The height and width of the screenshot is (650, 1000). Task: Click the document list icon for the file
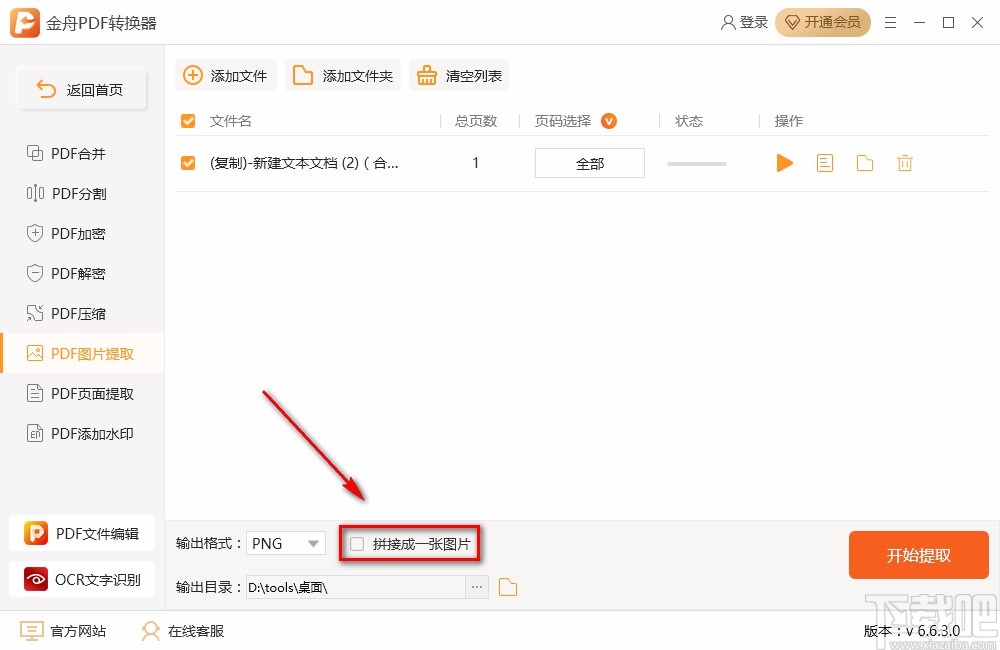pos(824,162)
